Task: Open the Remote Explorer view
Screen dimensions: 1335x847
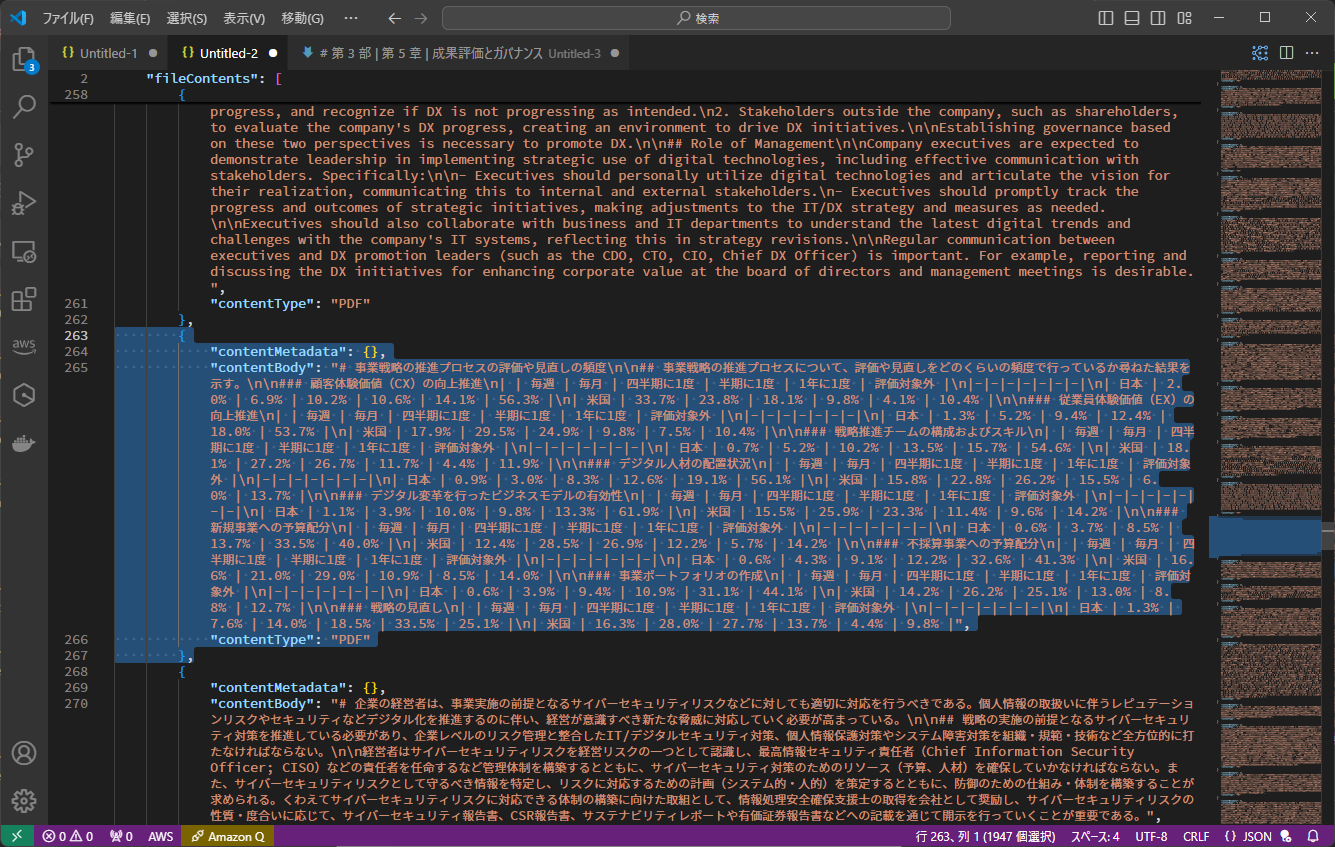Action: point(24,251)
